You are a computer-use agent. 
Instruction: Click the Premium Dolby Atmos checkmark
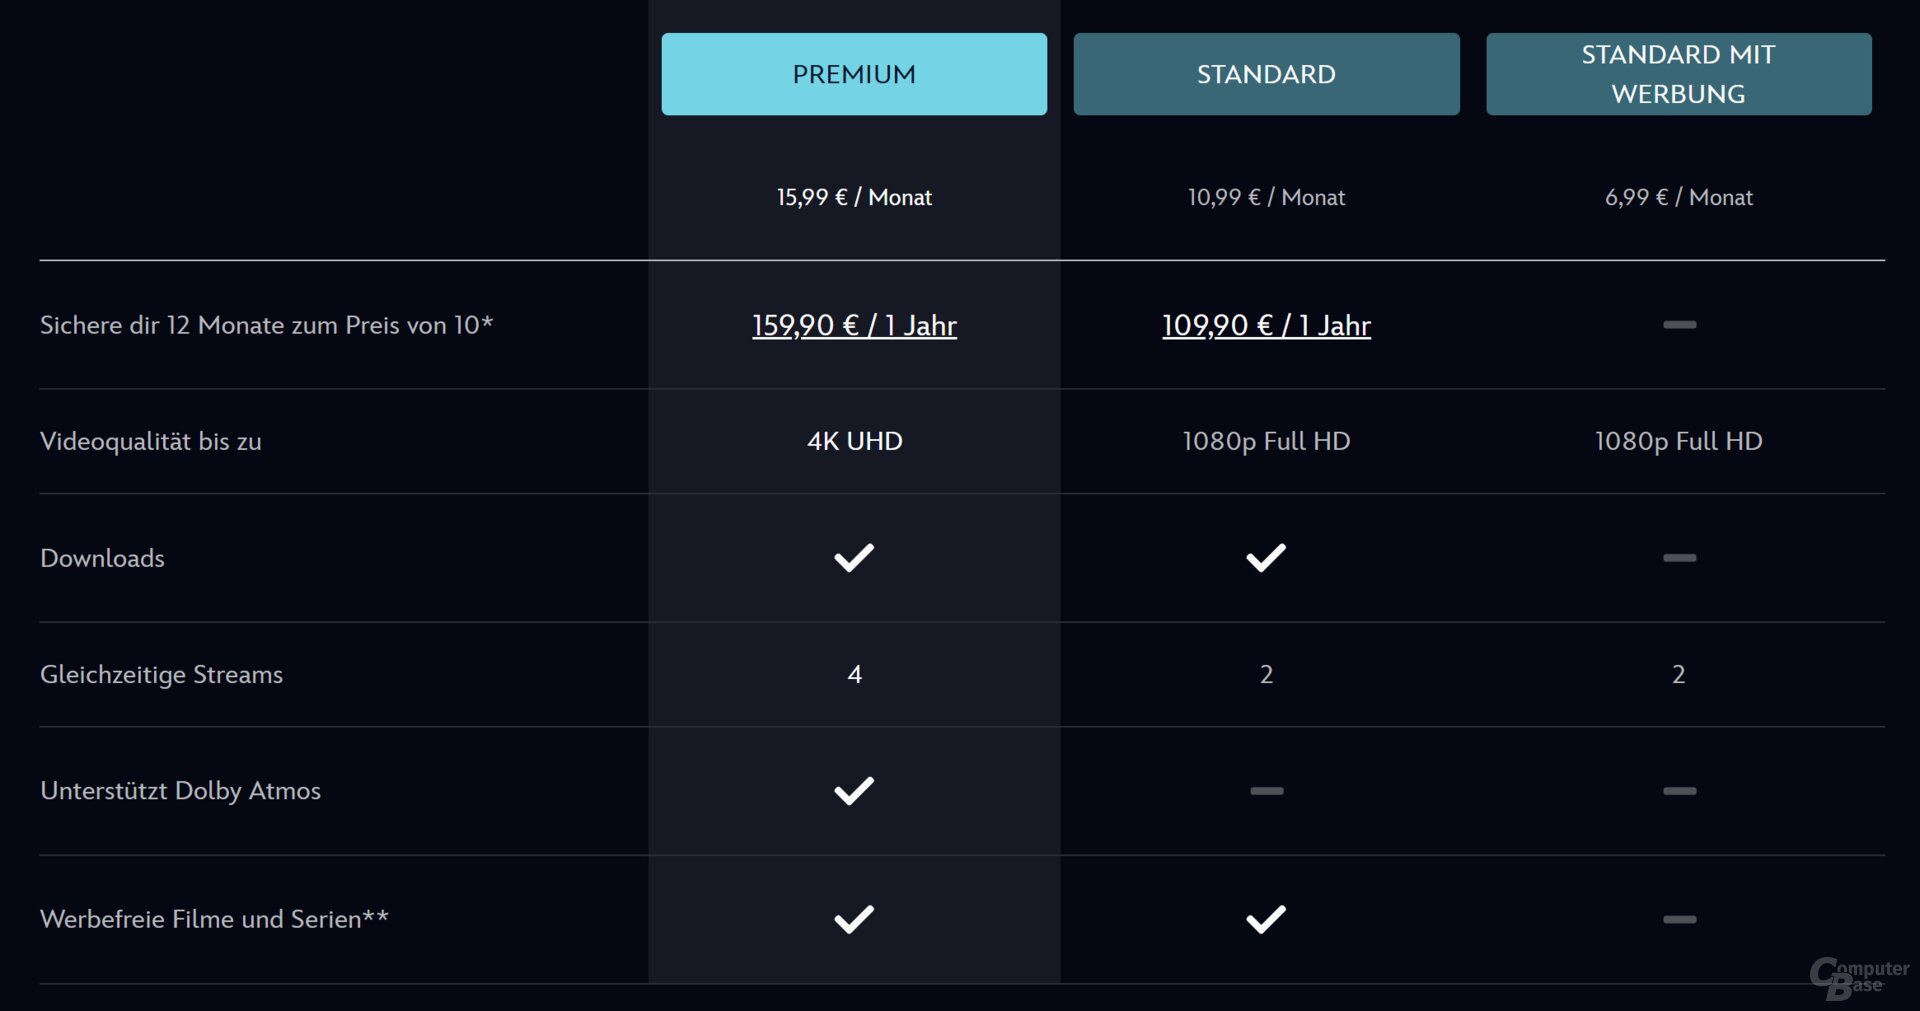pyautogui.click(x=854, y=791)
